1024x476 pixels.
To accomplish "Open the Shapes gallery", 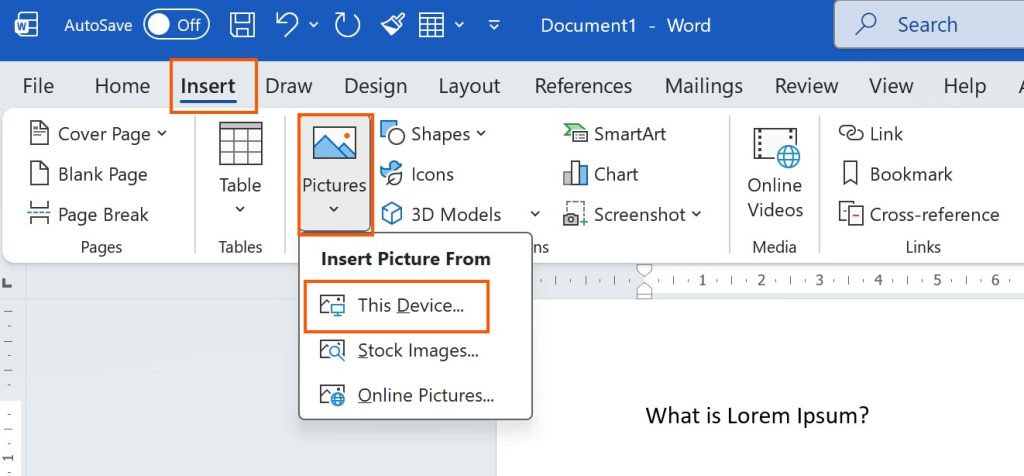I will 434,134.
